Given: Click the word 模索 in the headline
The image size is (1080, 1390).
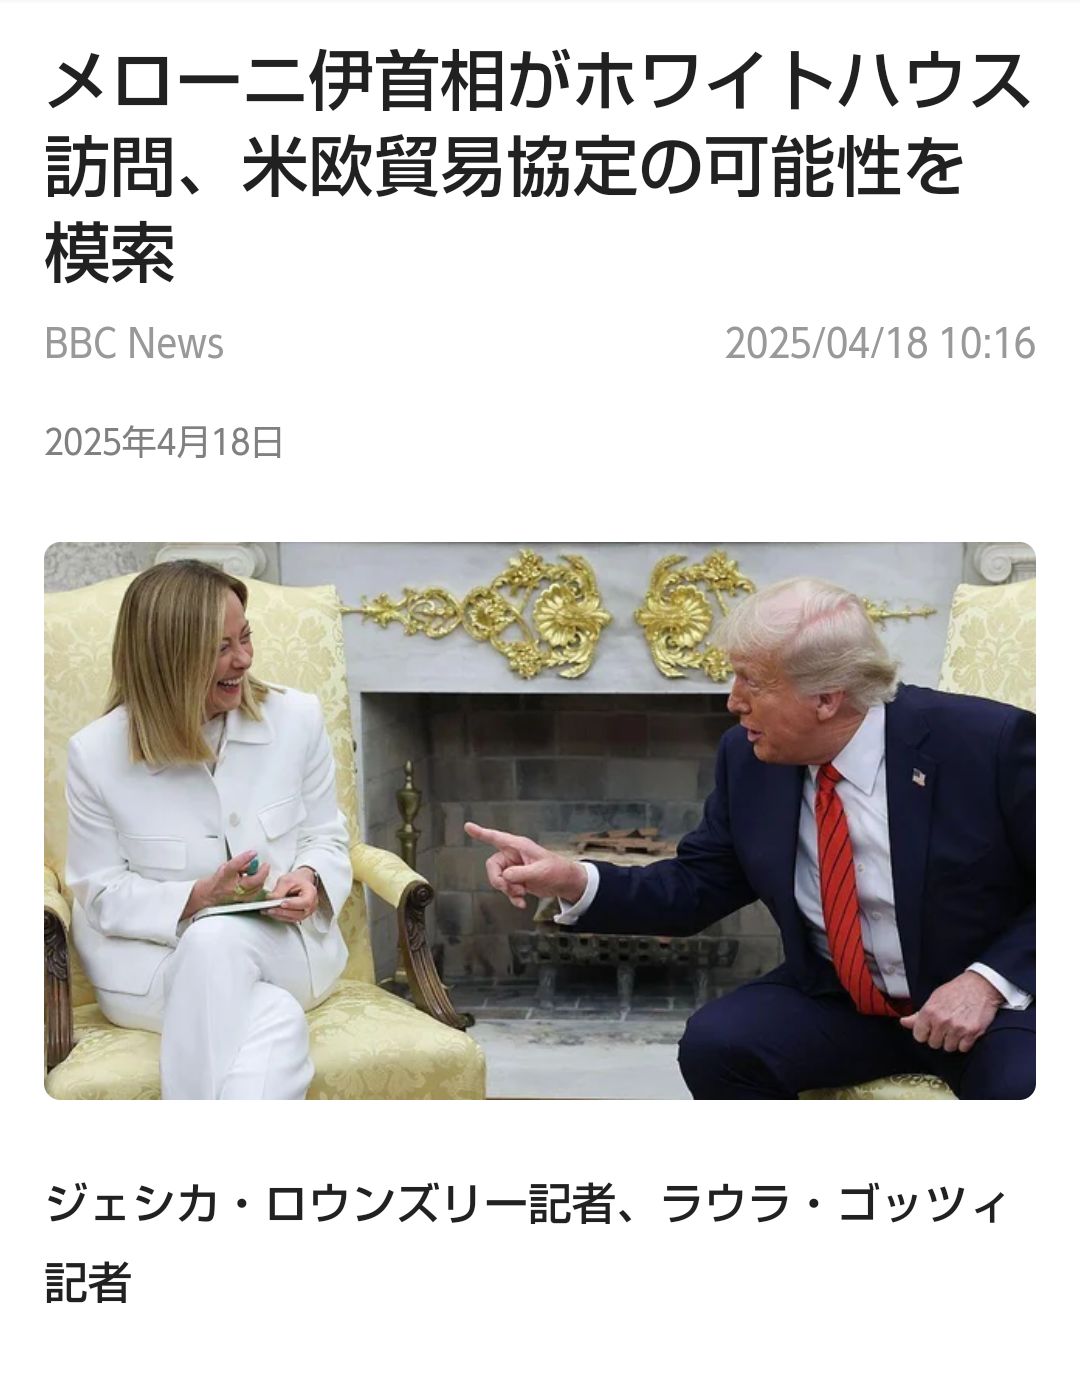Looking at the screenshot, I should point(110,252).
